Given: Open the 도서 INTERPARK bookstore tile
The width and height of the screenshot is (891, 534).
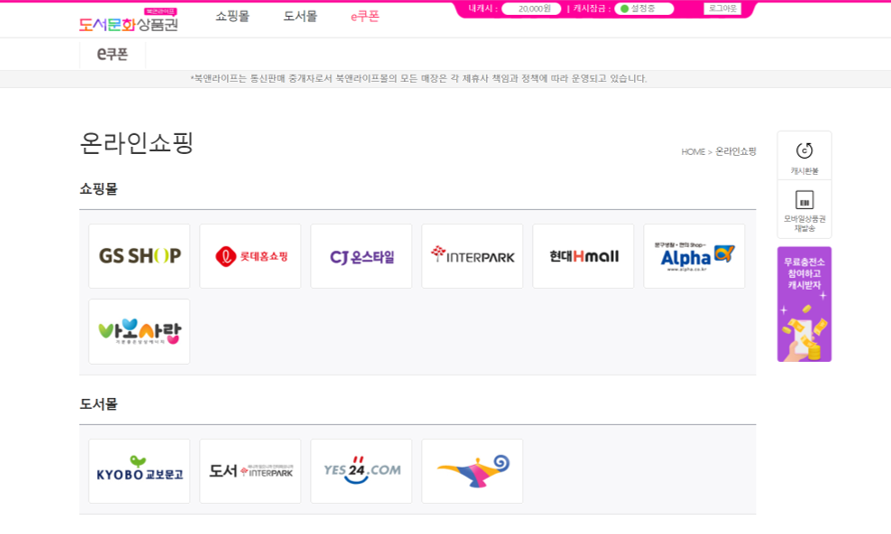Looking at the screenshot, I should point(250,471).
